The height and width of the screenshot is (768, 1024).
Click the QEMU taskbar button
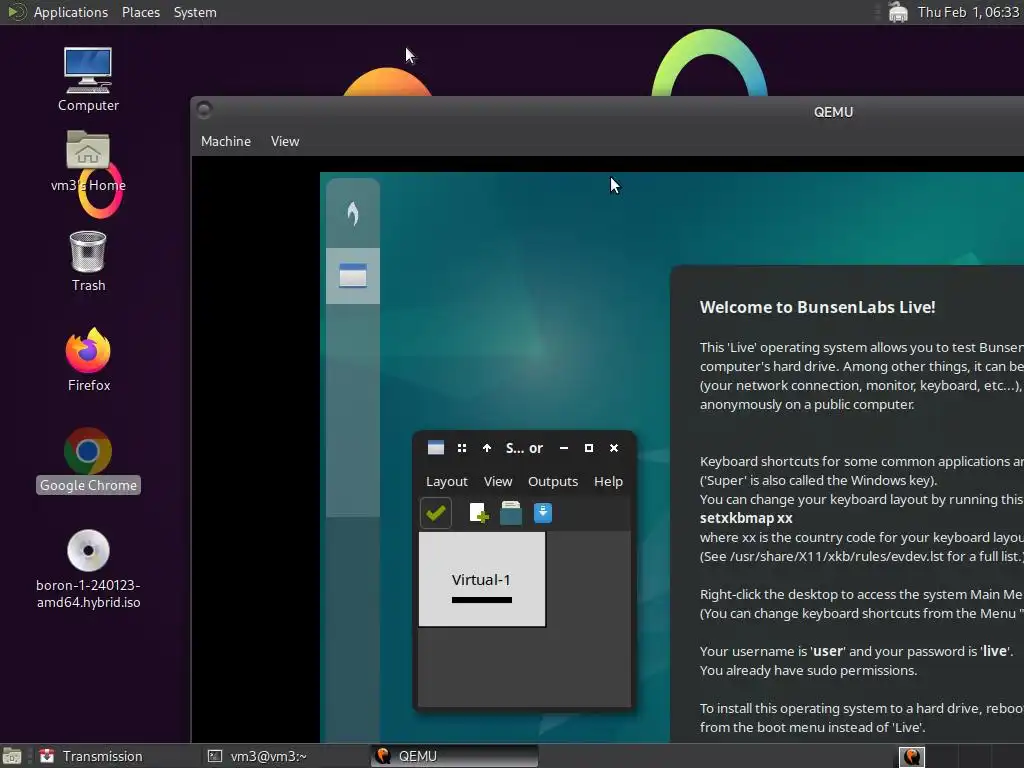[454, 756]
